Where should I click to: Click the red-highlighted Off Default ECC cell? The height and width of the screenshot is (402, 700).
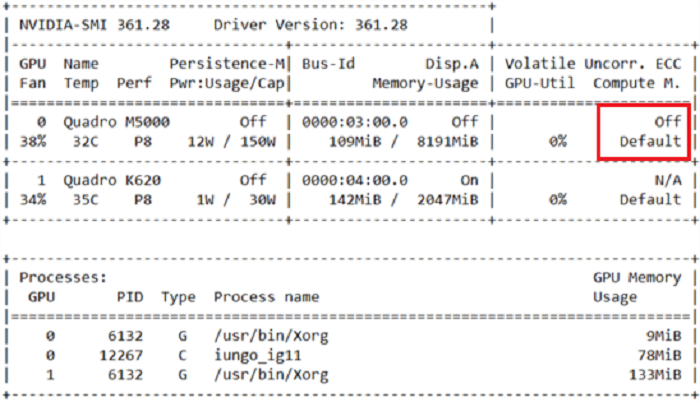click(643, 132)
